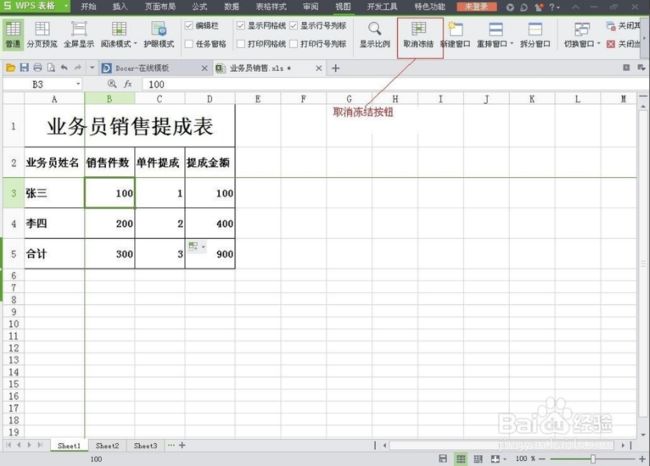Viewport: 650px width, 466px height.
Task: Select row header 10
Action: coord(14,324)
